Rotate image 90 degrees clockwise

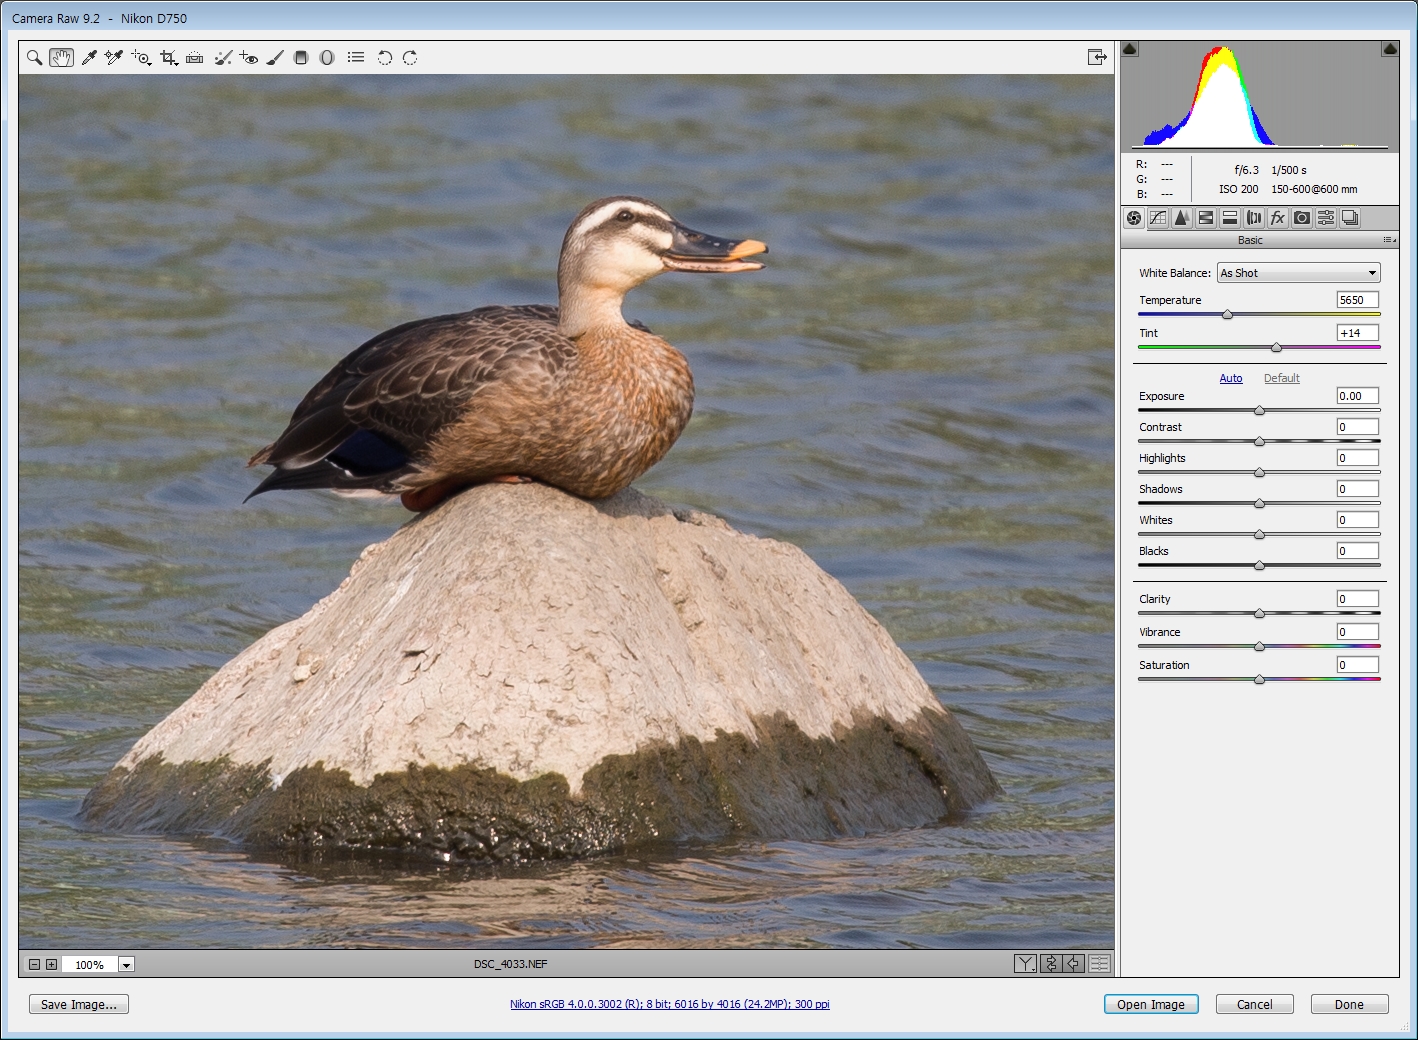(x=410, y=58)
